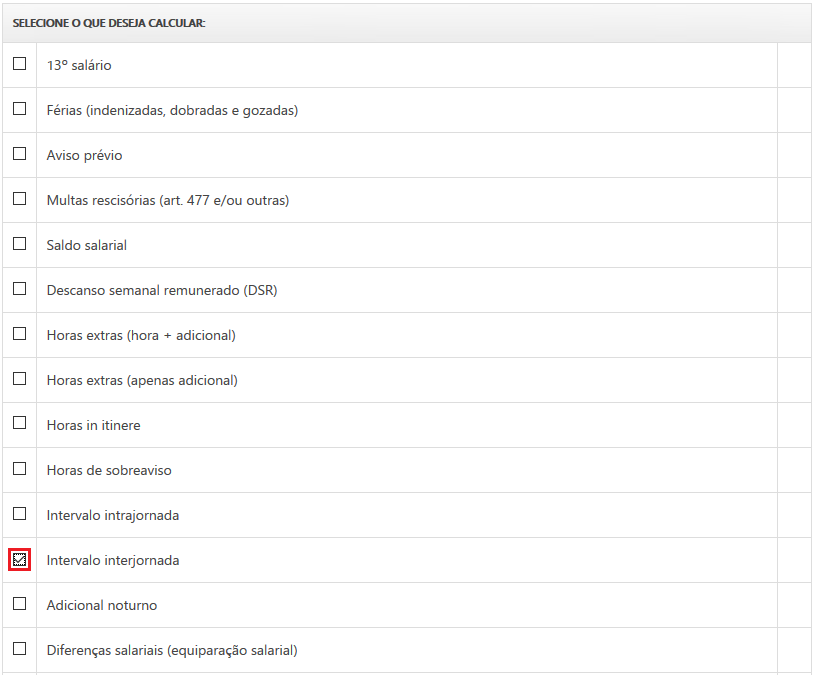Screen dimensions: 816x675
Task: Enable the Diferenças salariais (equiparação salarial) checkbox
Action: (19, 649)
